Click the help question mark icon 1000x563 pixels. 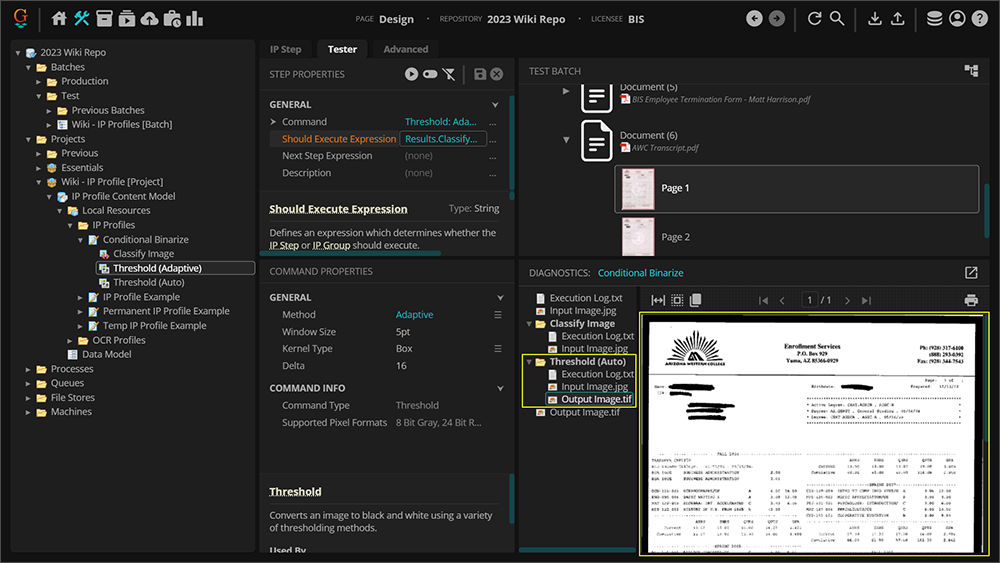pos(979,19)
